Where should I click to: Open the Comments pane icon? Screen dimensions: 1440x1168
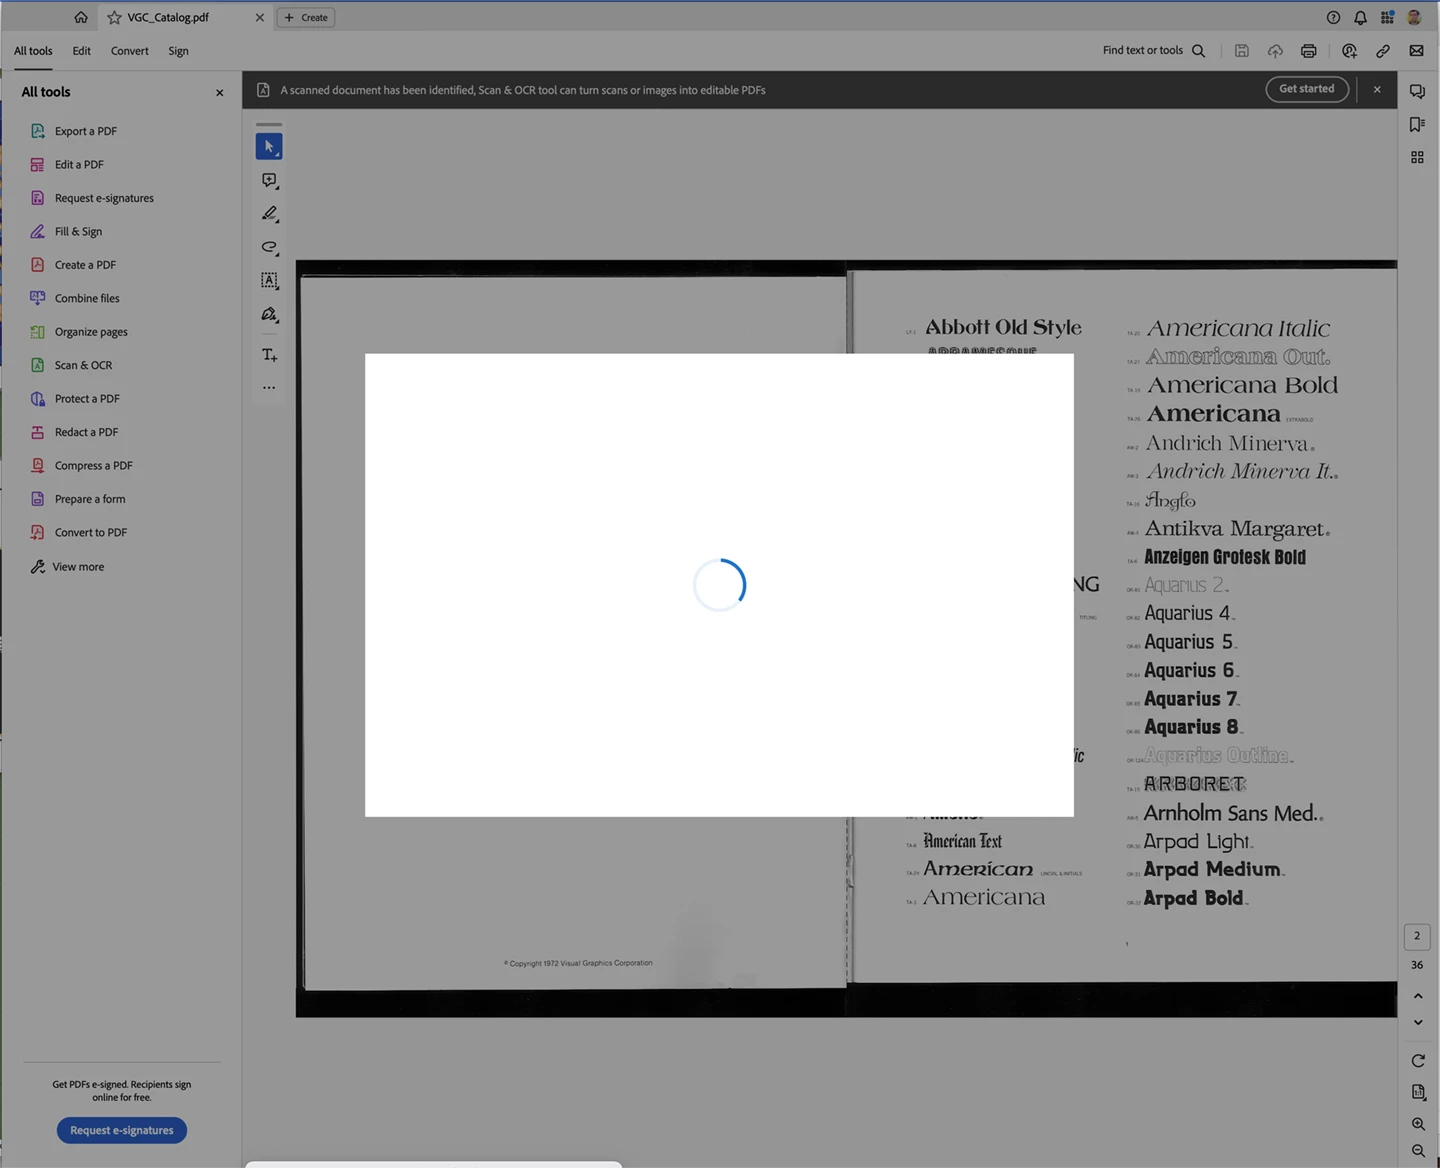point(1417,91)
